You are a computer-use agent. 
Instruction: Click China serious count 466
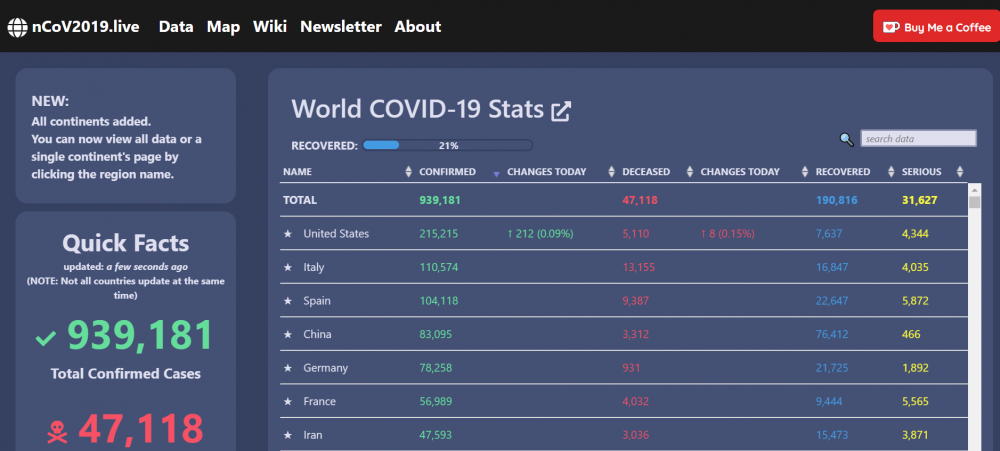(911, 334)
